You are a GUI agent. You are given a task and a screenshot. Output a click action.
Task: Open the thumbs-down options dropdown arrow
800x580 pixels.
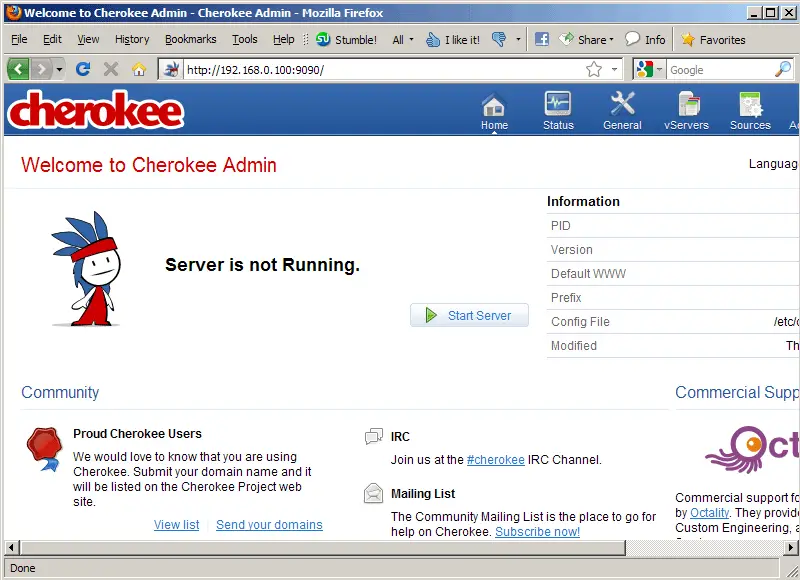click(518, 39)
